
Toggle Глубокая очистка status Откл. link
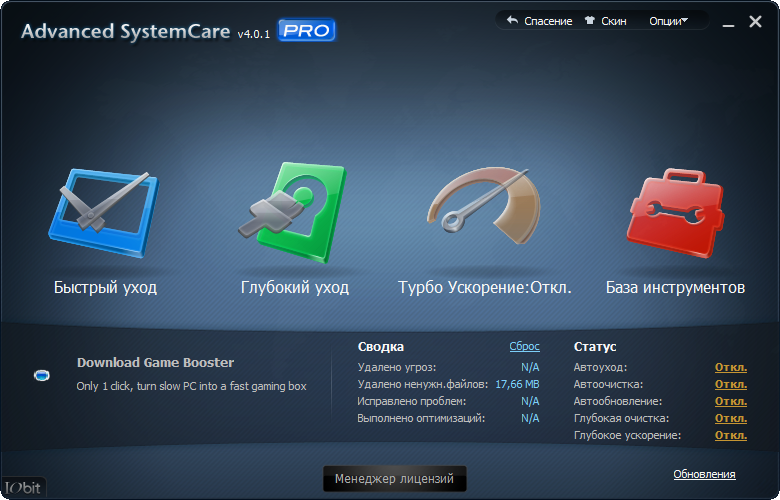[731, 418]
